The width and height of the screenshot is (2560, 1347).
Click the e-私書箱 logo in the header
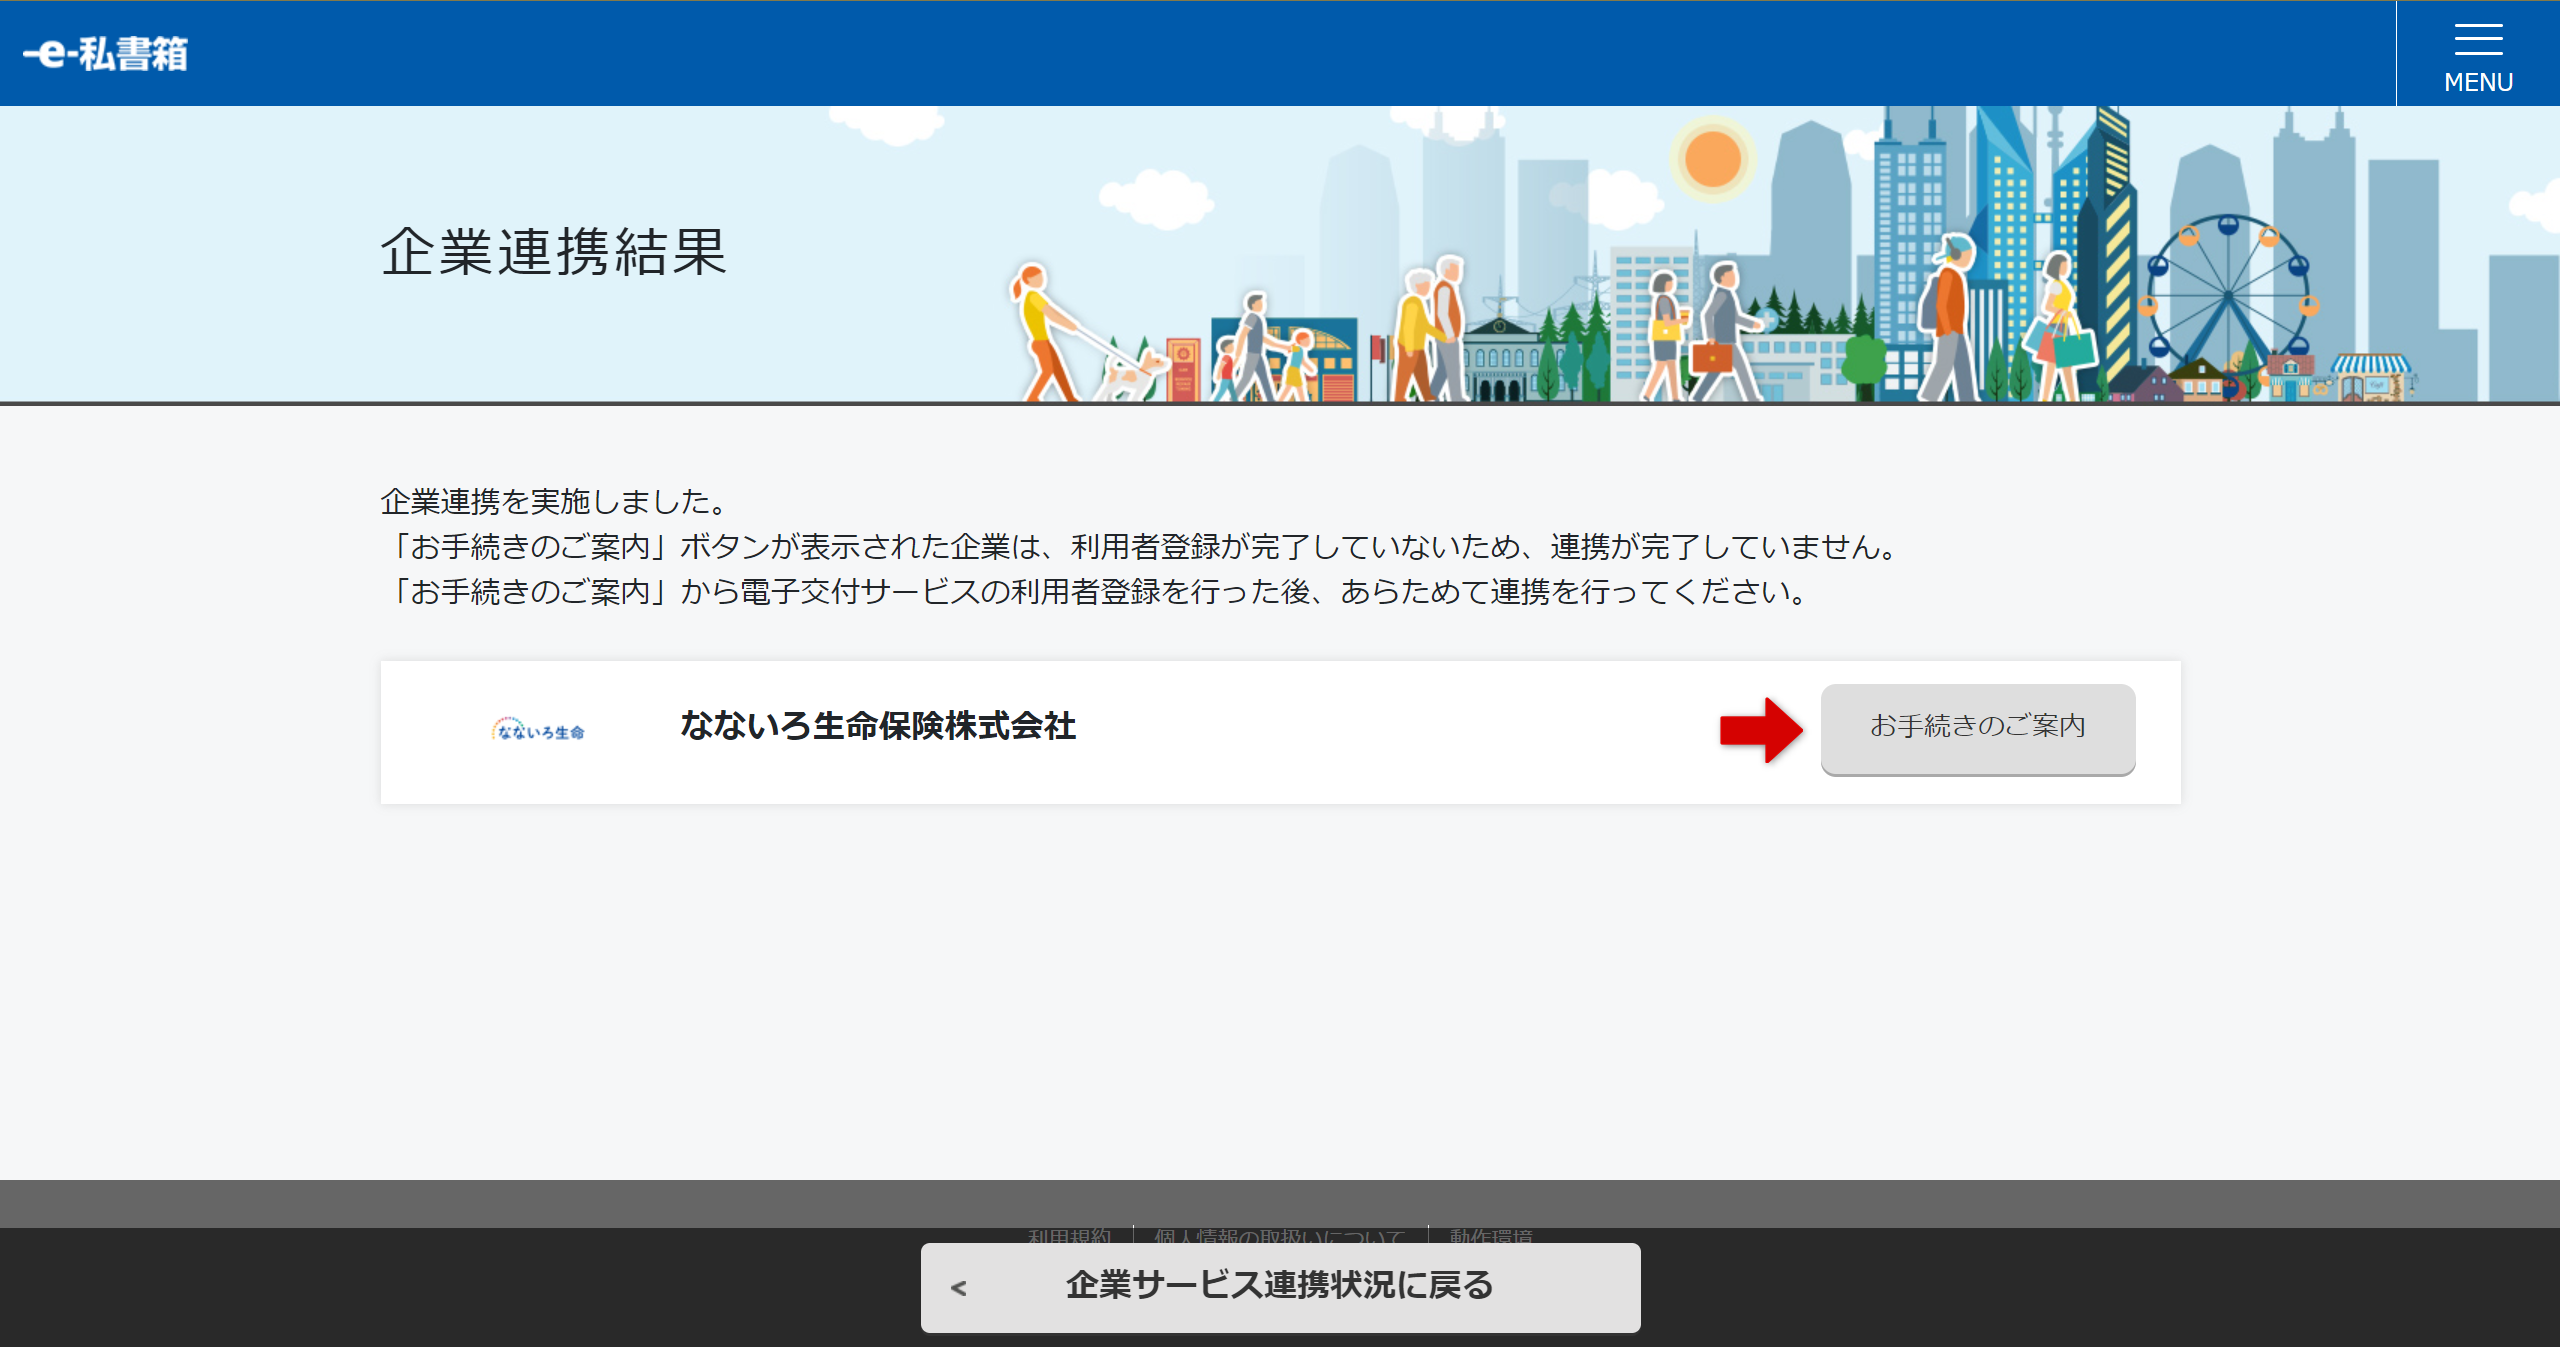coord(107,55)
